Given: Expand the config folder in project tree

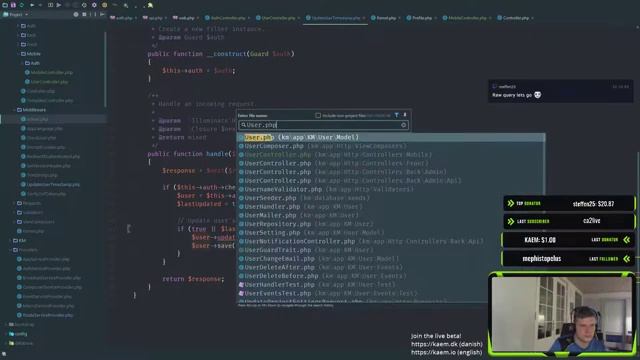Looking at the screenshot, I should tap(6, 334).
